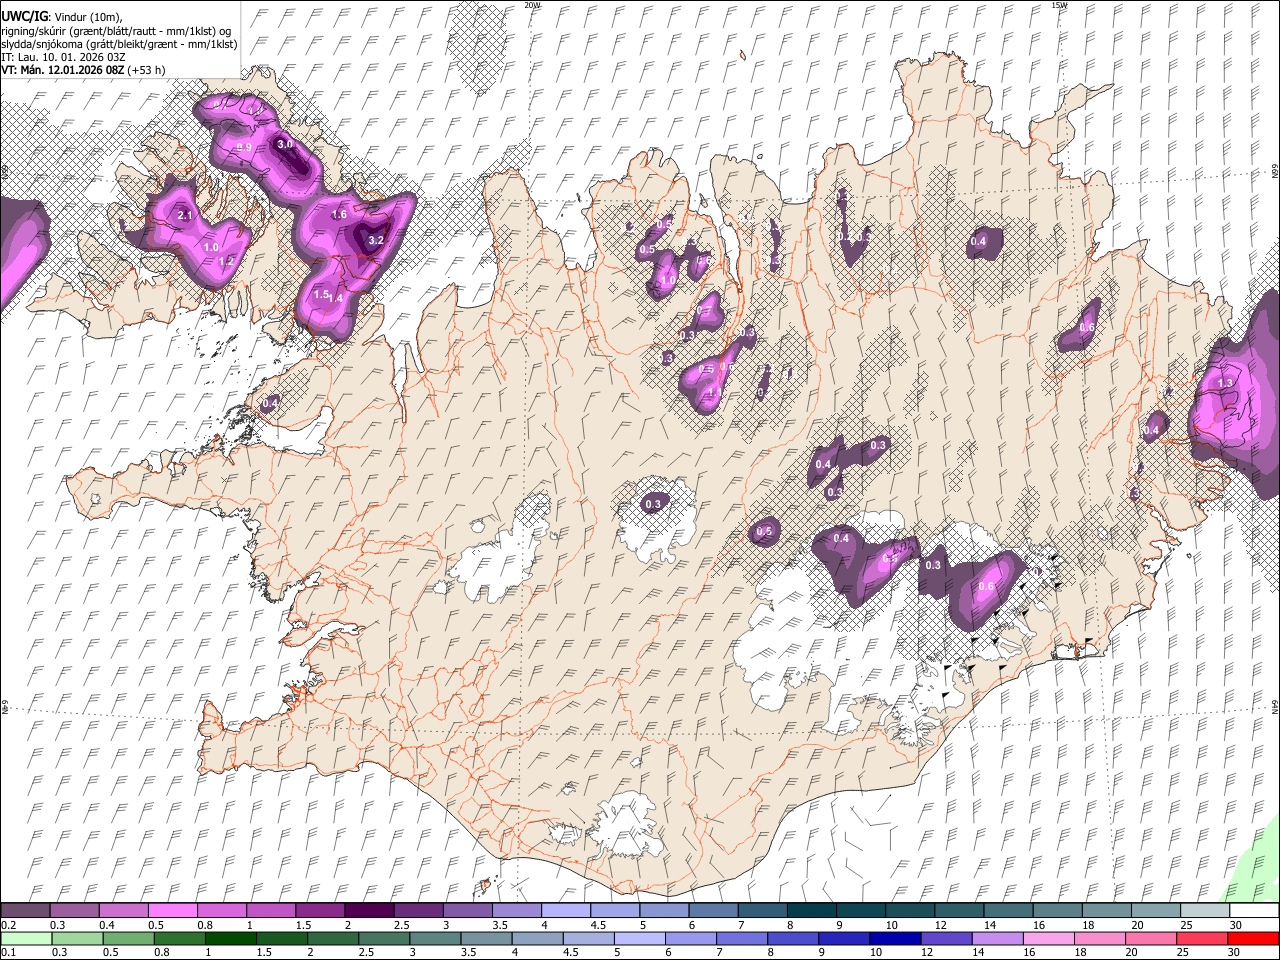Click the 0.9 value beside 3.0
This screenshot has width=1280, height=960.
(243, 148)
